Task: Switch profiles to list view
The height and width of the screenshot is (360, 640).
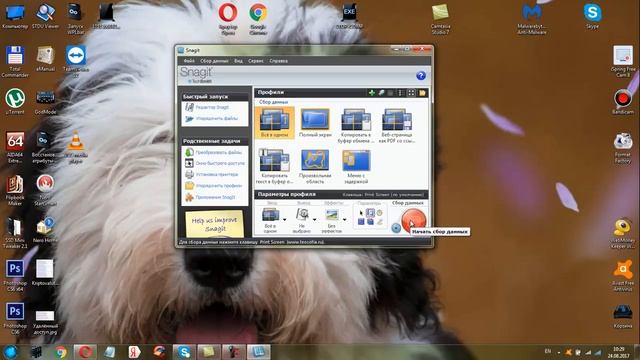Action: coord(401,93)
